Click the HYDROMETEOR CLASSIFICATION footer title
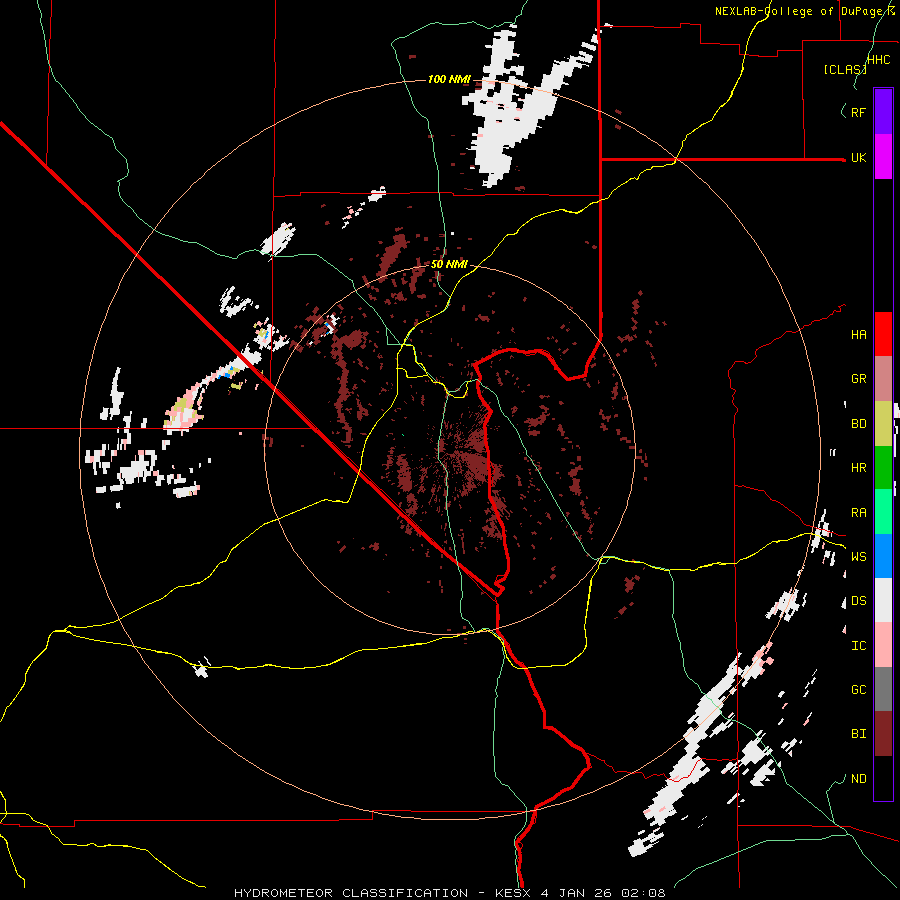Viewport: 900px width, 900px height. click(351, 893)
